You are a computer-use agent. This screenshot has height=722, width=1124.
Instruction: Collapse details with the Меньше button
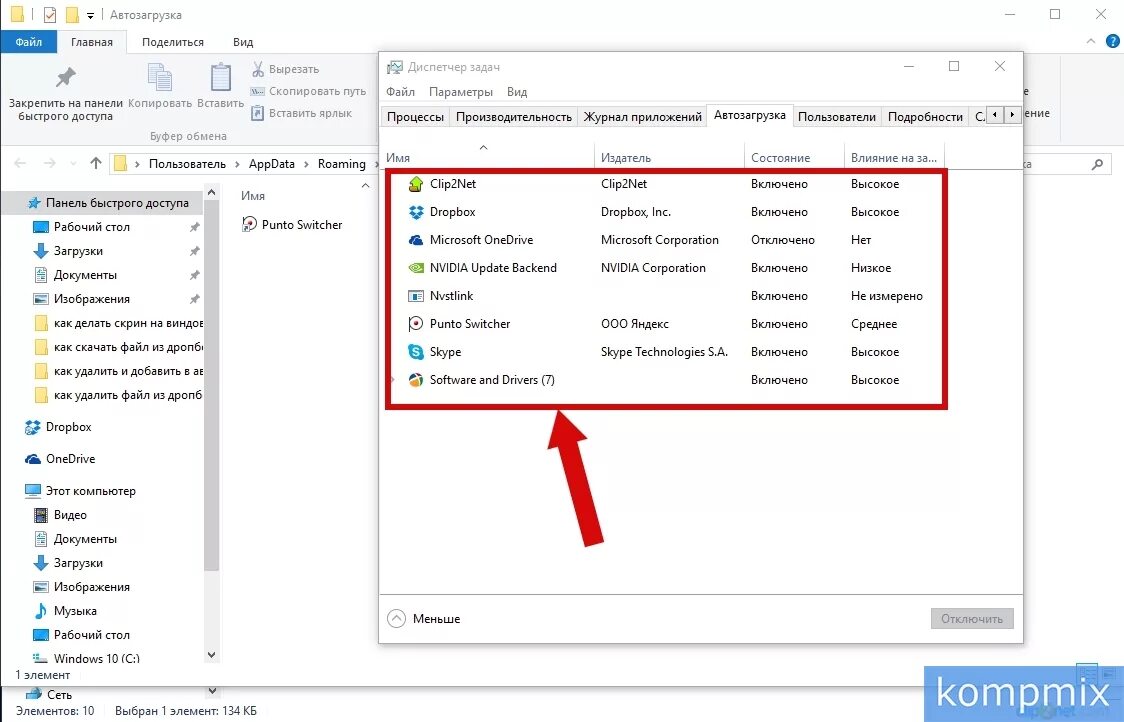tap(428, 618)
